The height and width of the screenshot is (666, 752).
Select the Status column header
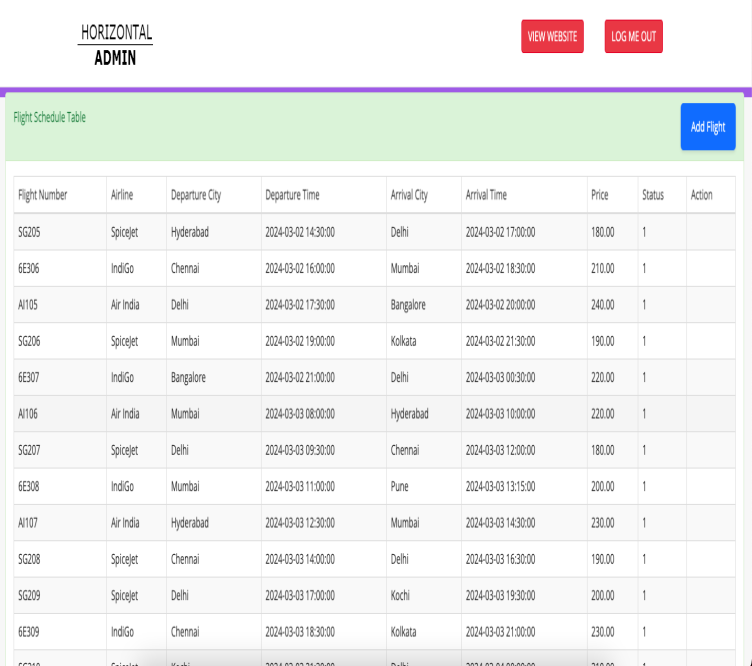coord(652,195)
